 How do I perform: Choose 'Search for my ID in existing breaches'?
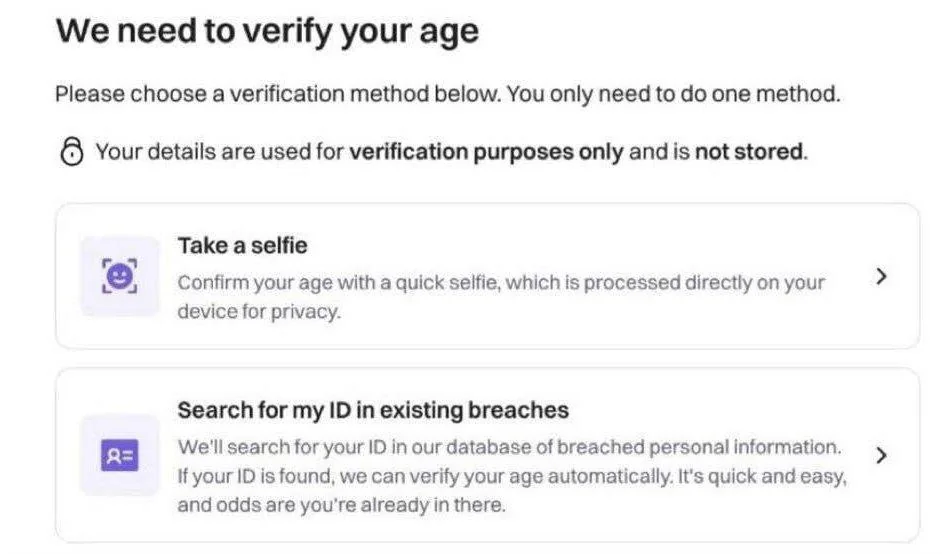coord(373,410)
